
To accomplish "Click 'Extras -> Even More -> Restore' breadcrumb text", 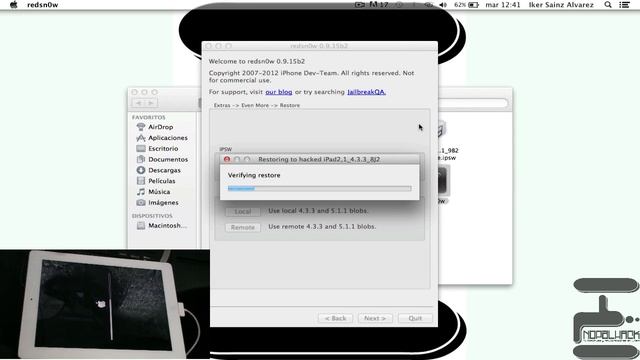I will coord(257,105).
